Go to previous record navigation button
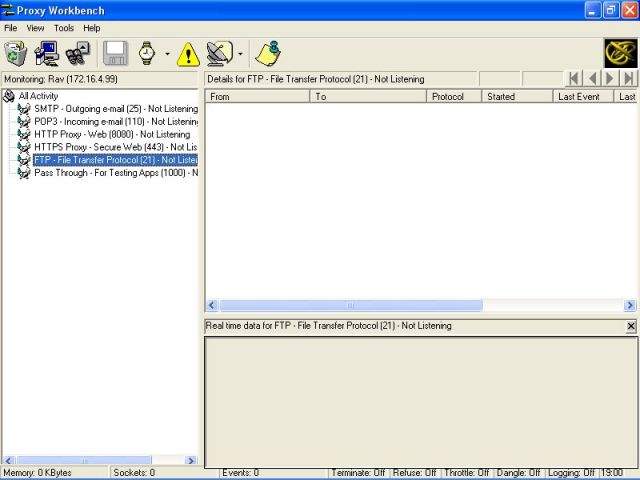Viewport: 640px width, 480px height. tap(592, 78)
